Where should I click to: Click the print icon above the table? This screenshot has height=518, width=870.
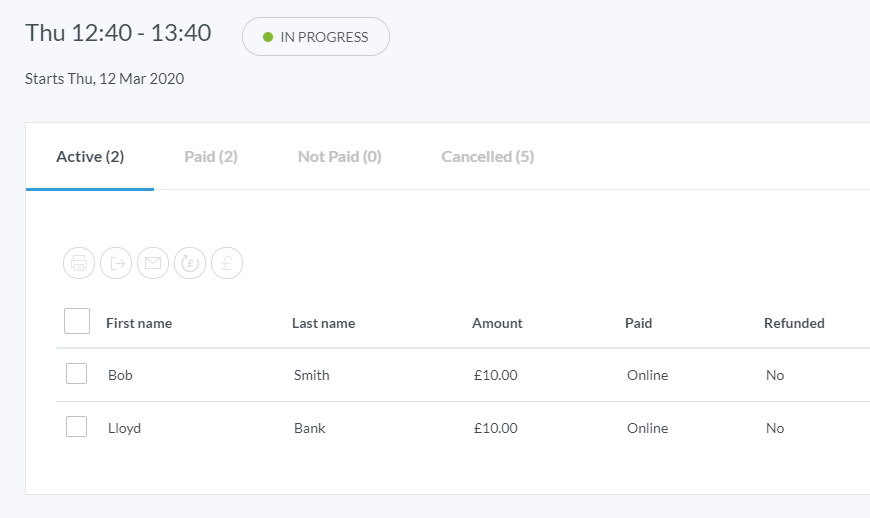79,264
